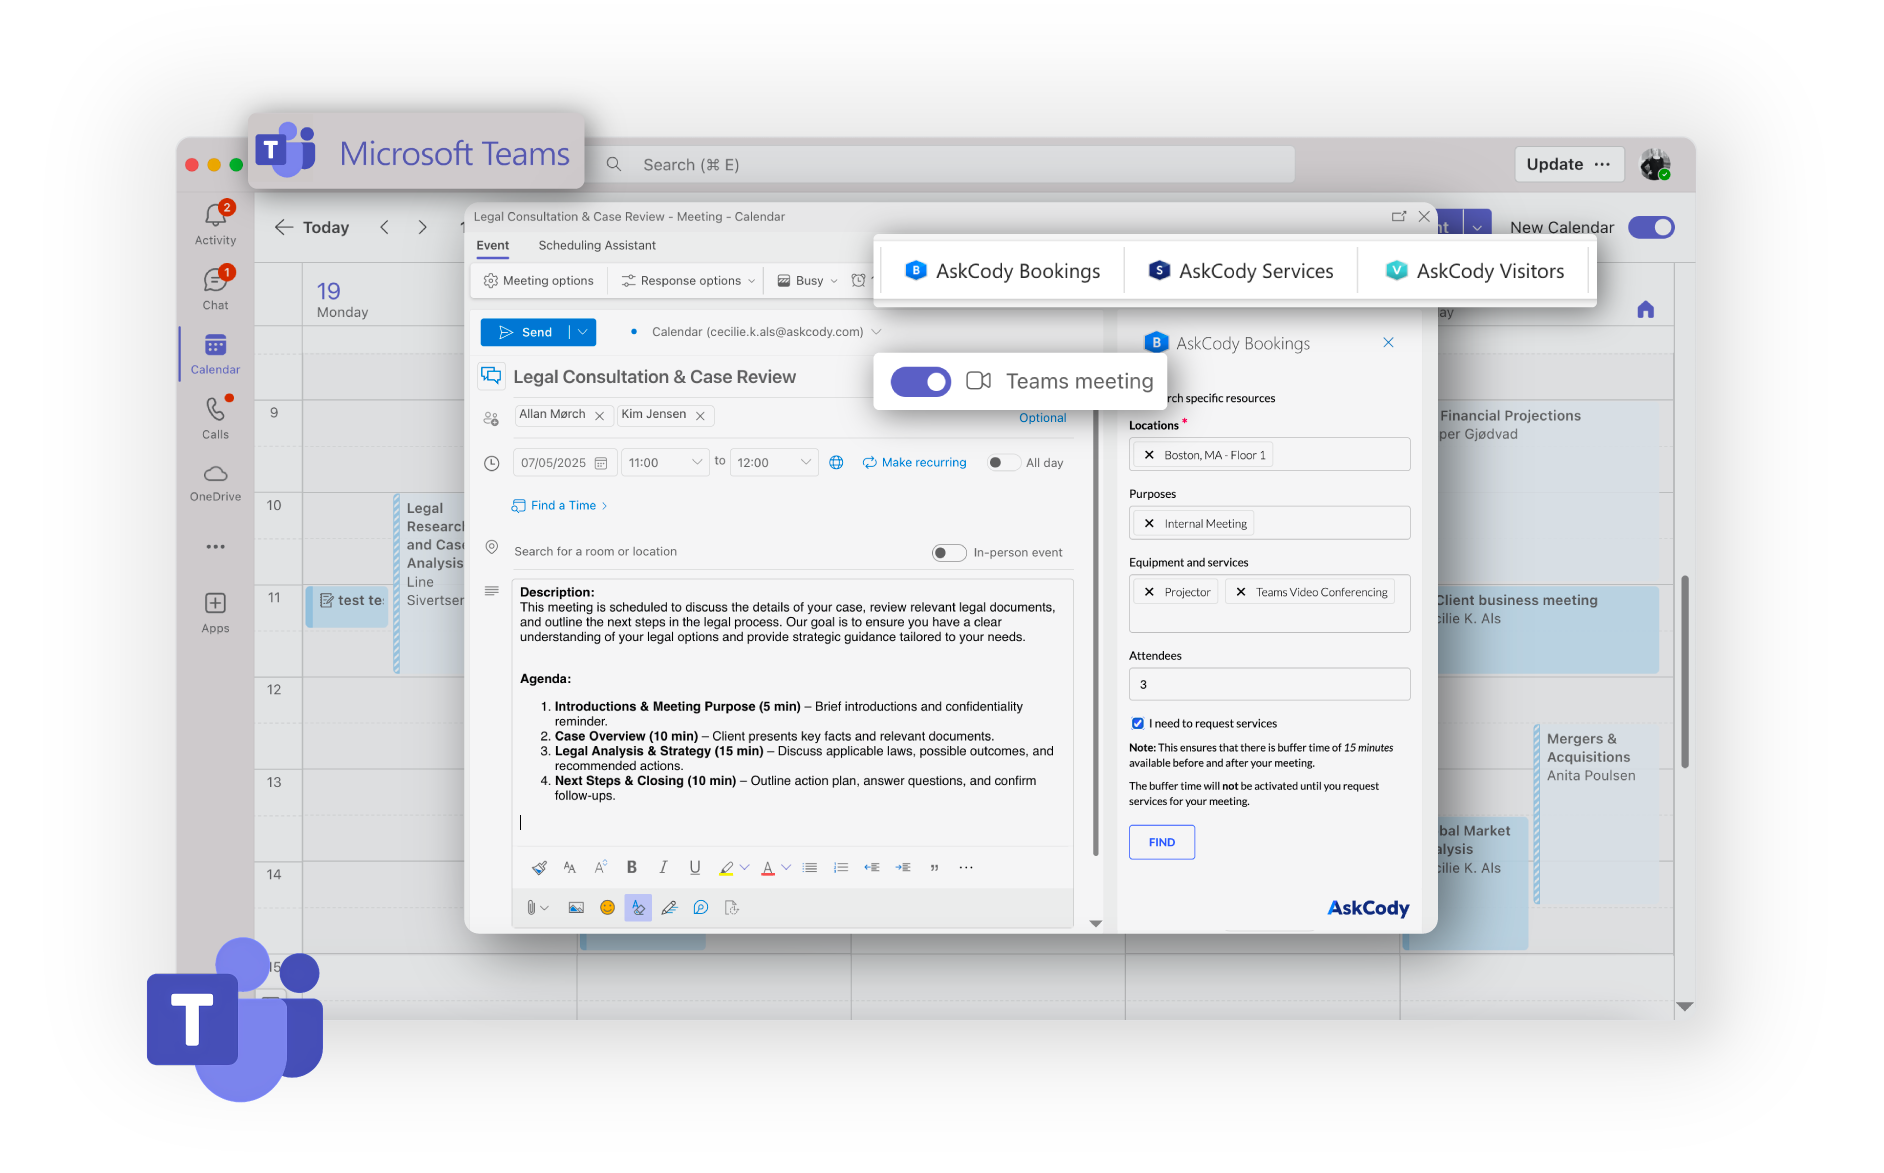Switch to the Scheduling Assistant tab

pyautogui.click(x=597, y=245)
